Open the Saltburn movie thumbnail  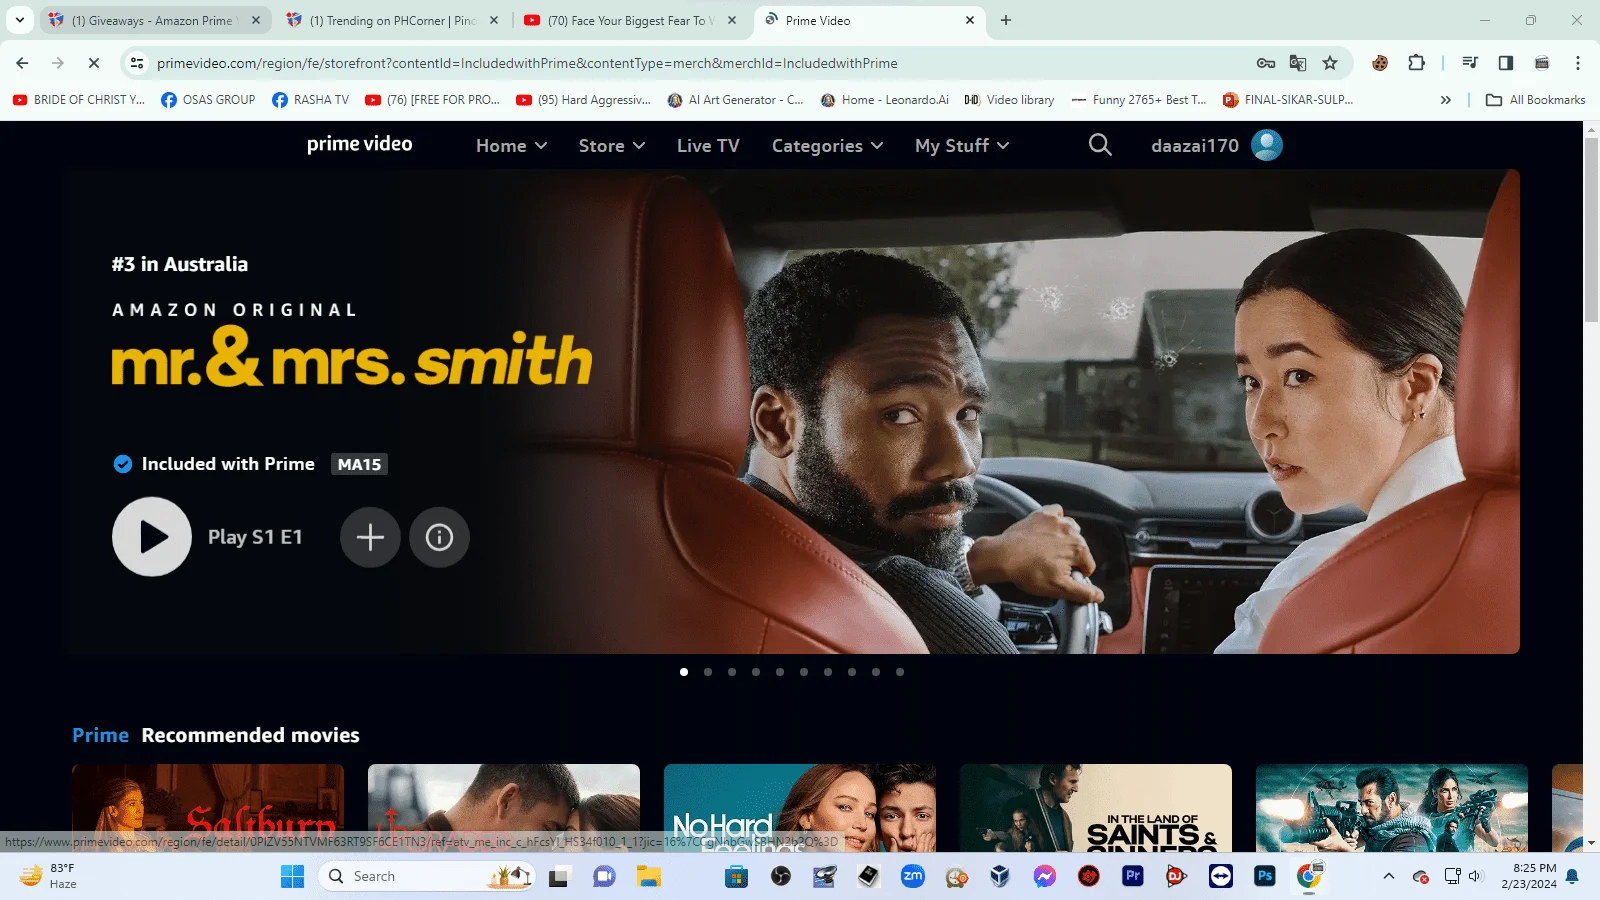(x=208, y=808)
